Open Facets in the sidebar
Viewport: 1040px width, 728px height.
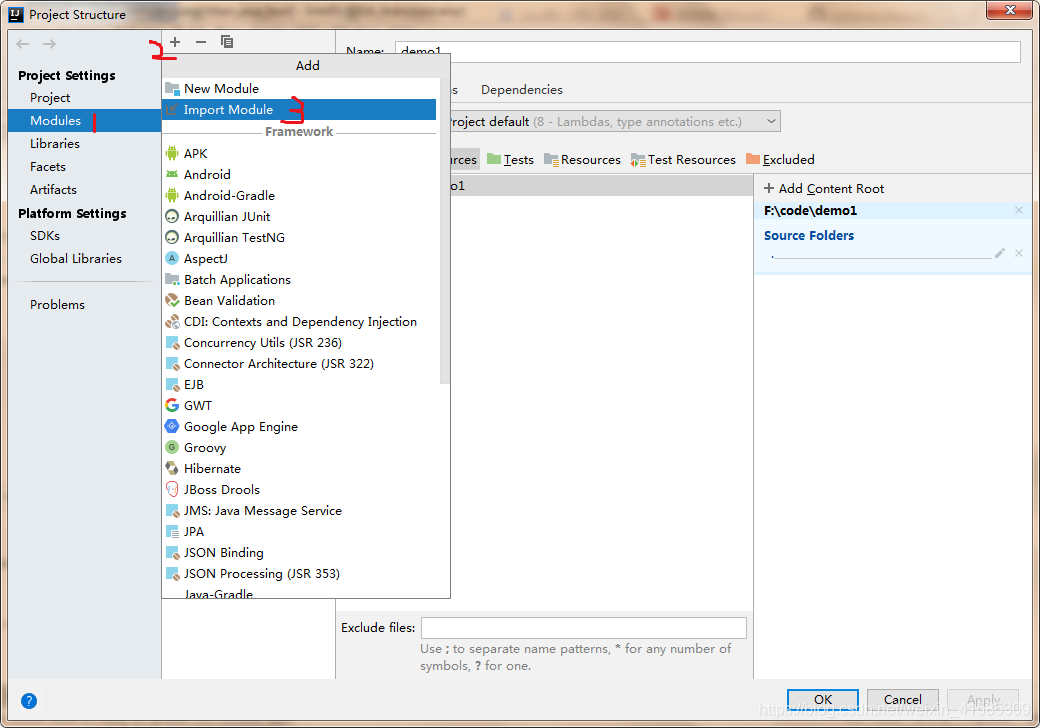click(x=48, y=166)
